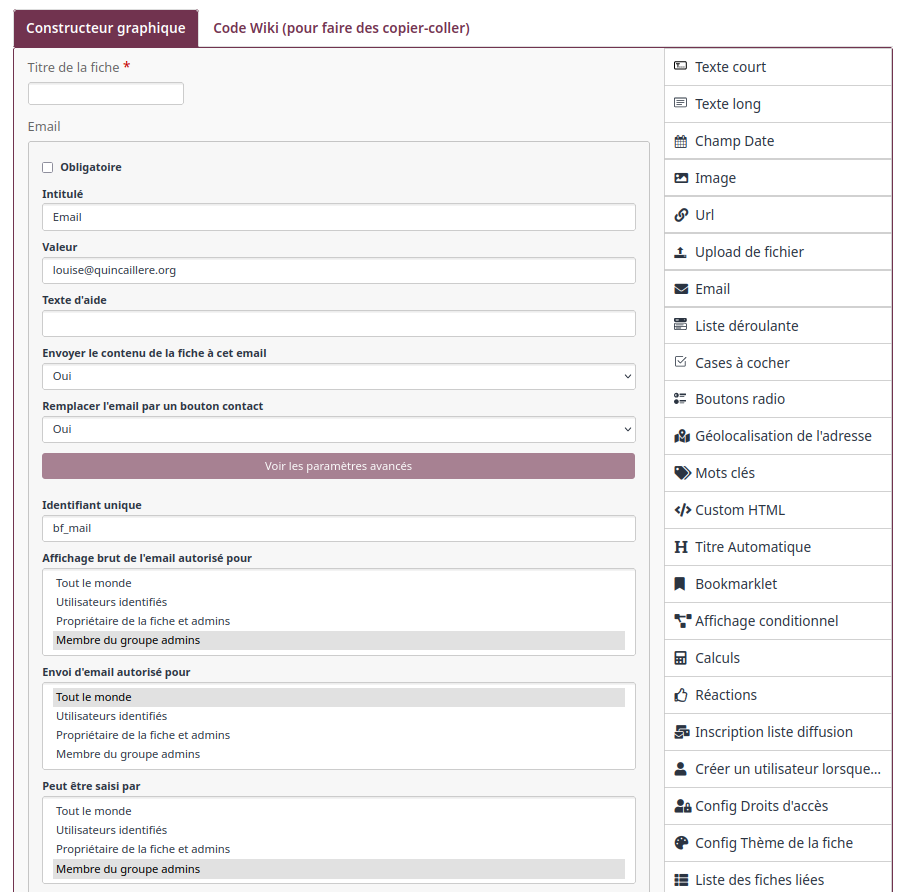Select the Custom HTML code icon
The height and width of the screenshot is (892, 906).
(x=682, y=510)
